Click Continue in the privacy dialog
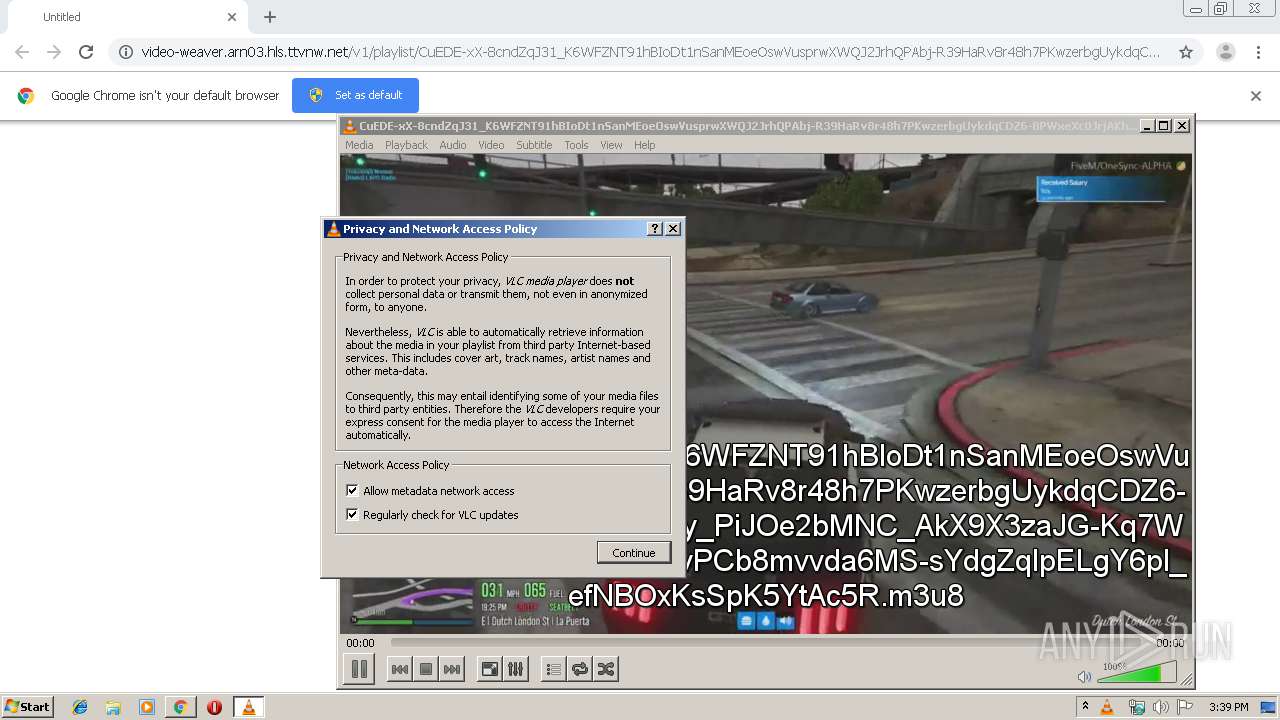Viewport: 1280px width, 720px height. pyautogui.click(x=634, y=552)
